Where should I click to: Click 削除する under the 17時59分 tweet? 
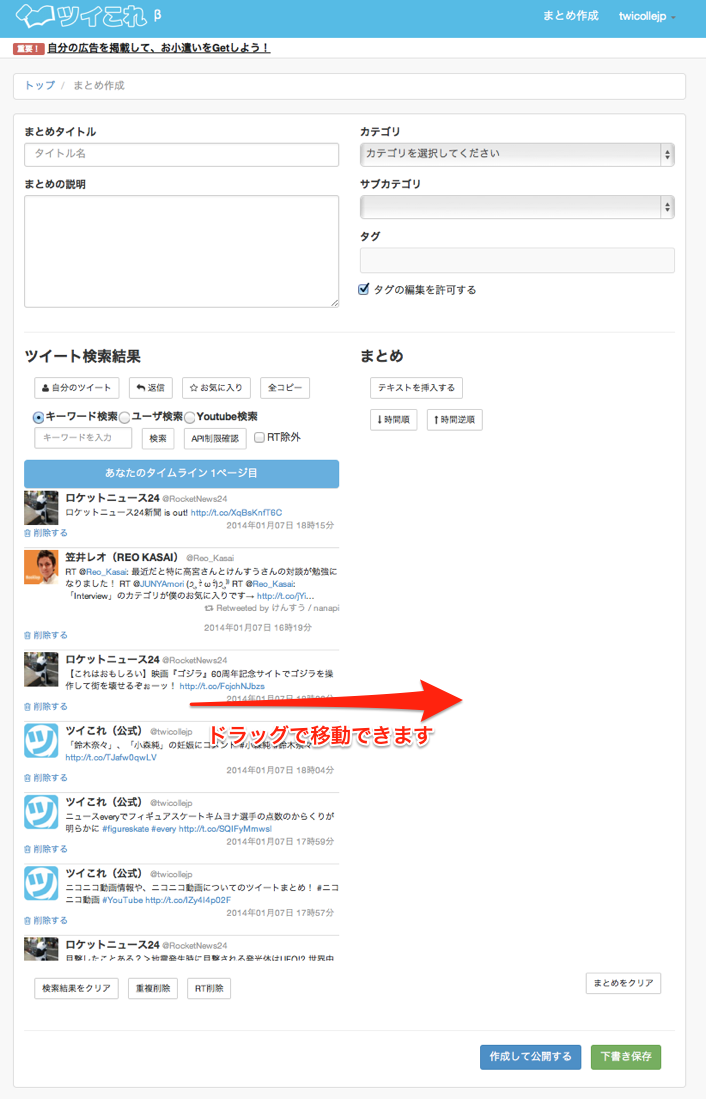46,849
